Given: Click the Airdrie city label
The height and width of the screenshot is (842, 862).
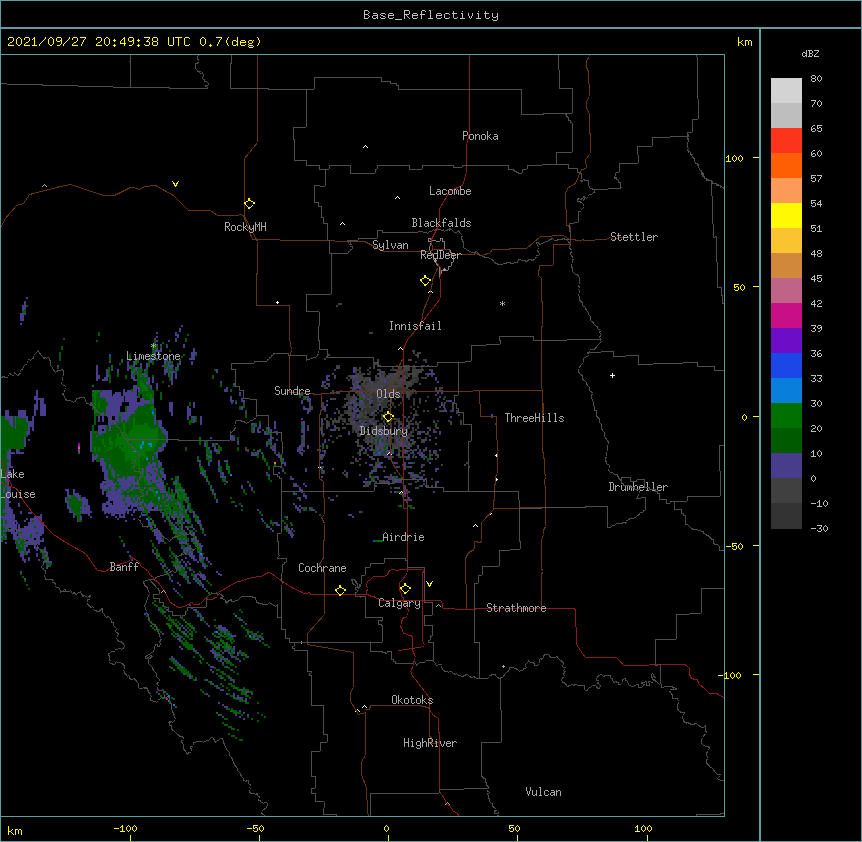Looking at the screenshot, I should coord(403,537).
